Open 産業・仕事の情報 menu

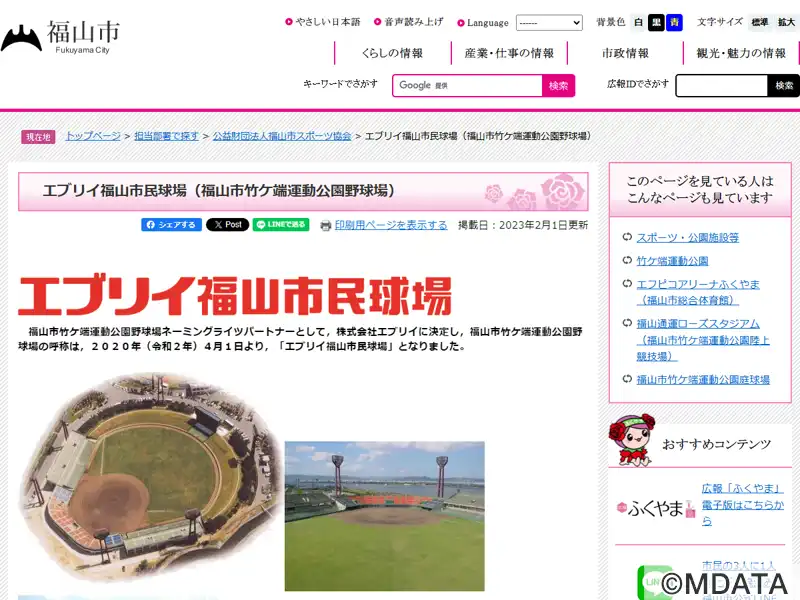(x=509, y=53)
